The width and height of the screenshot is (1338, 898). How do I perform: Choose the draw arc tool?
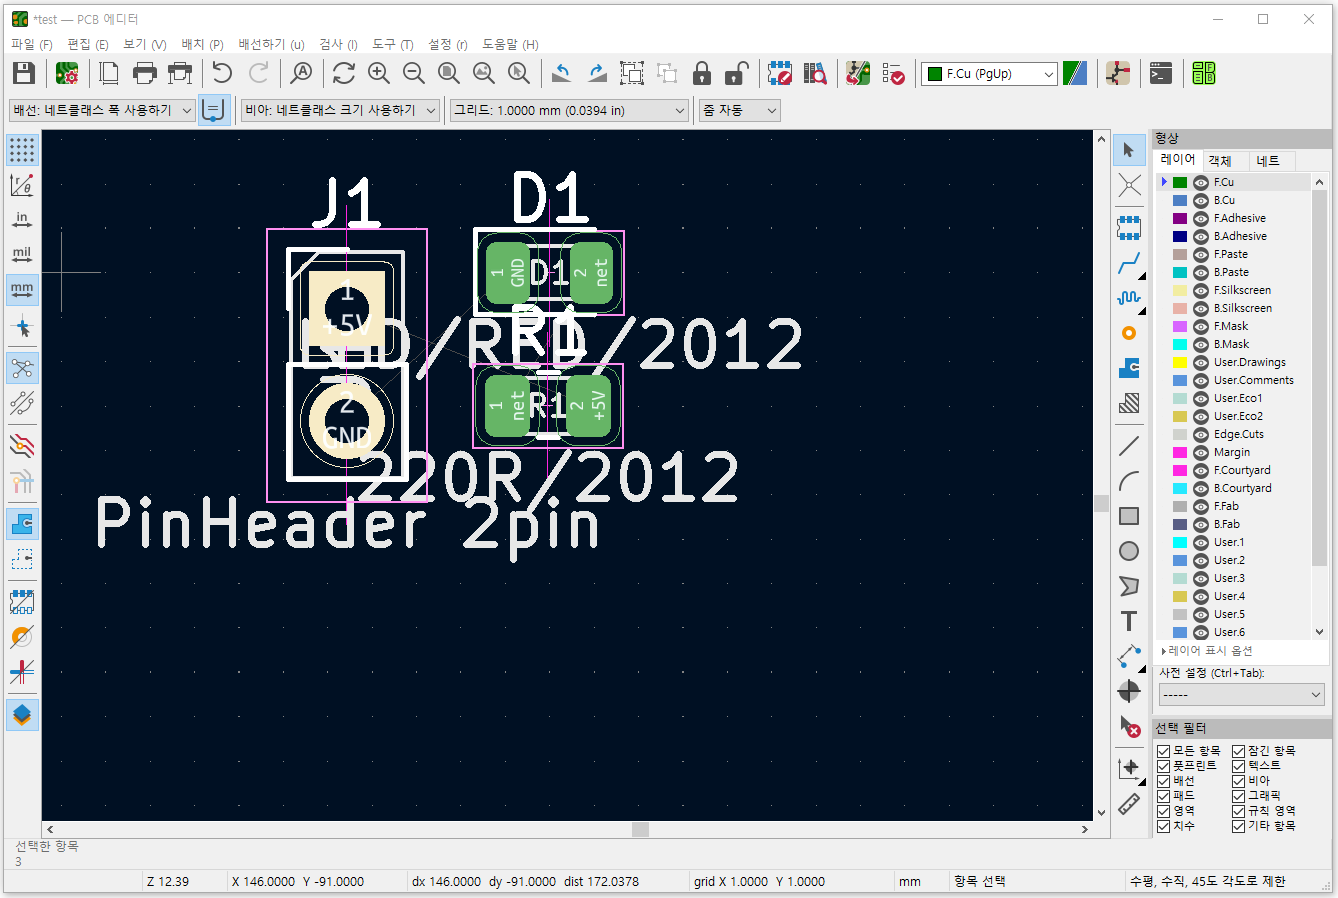(x=1129, y=481)
